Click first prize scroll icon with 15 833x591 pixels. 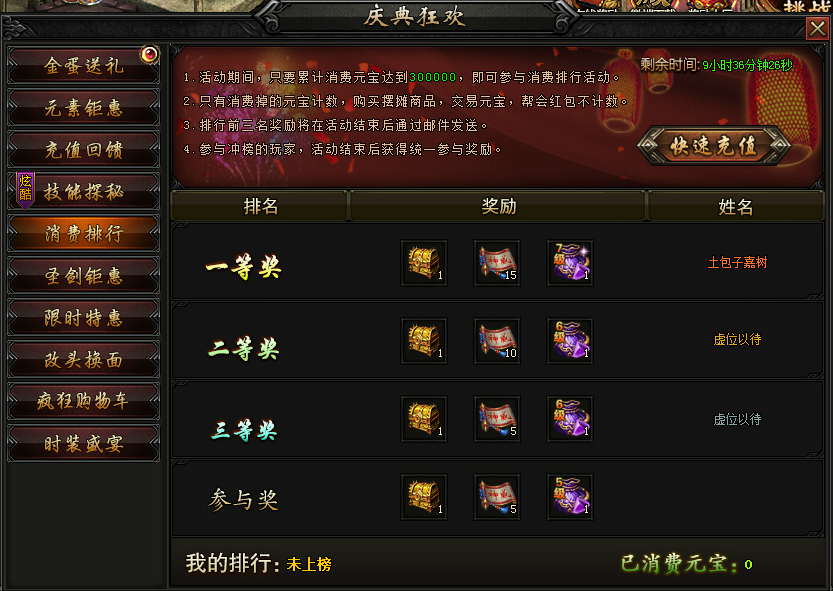point(497,263)
